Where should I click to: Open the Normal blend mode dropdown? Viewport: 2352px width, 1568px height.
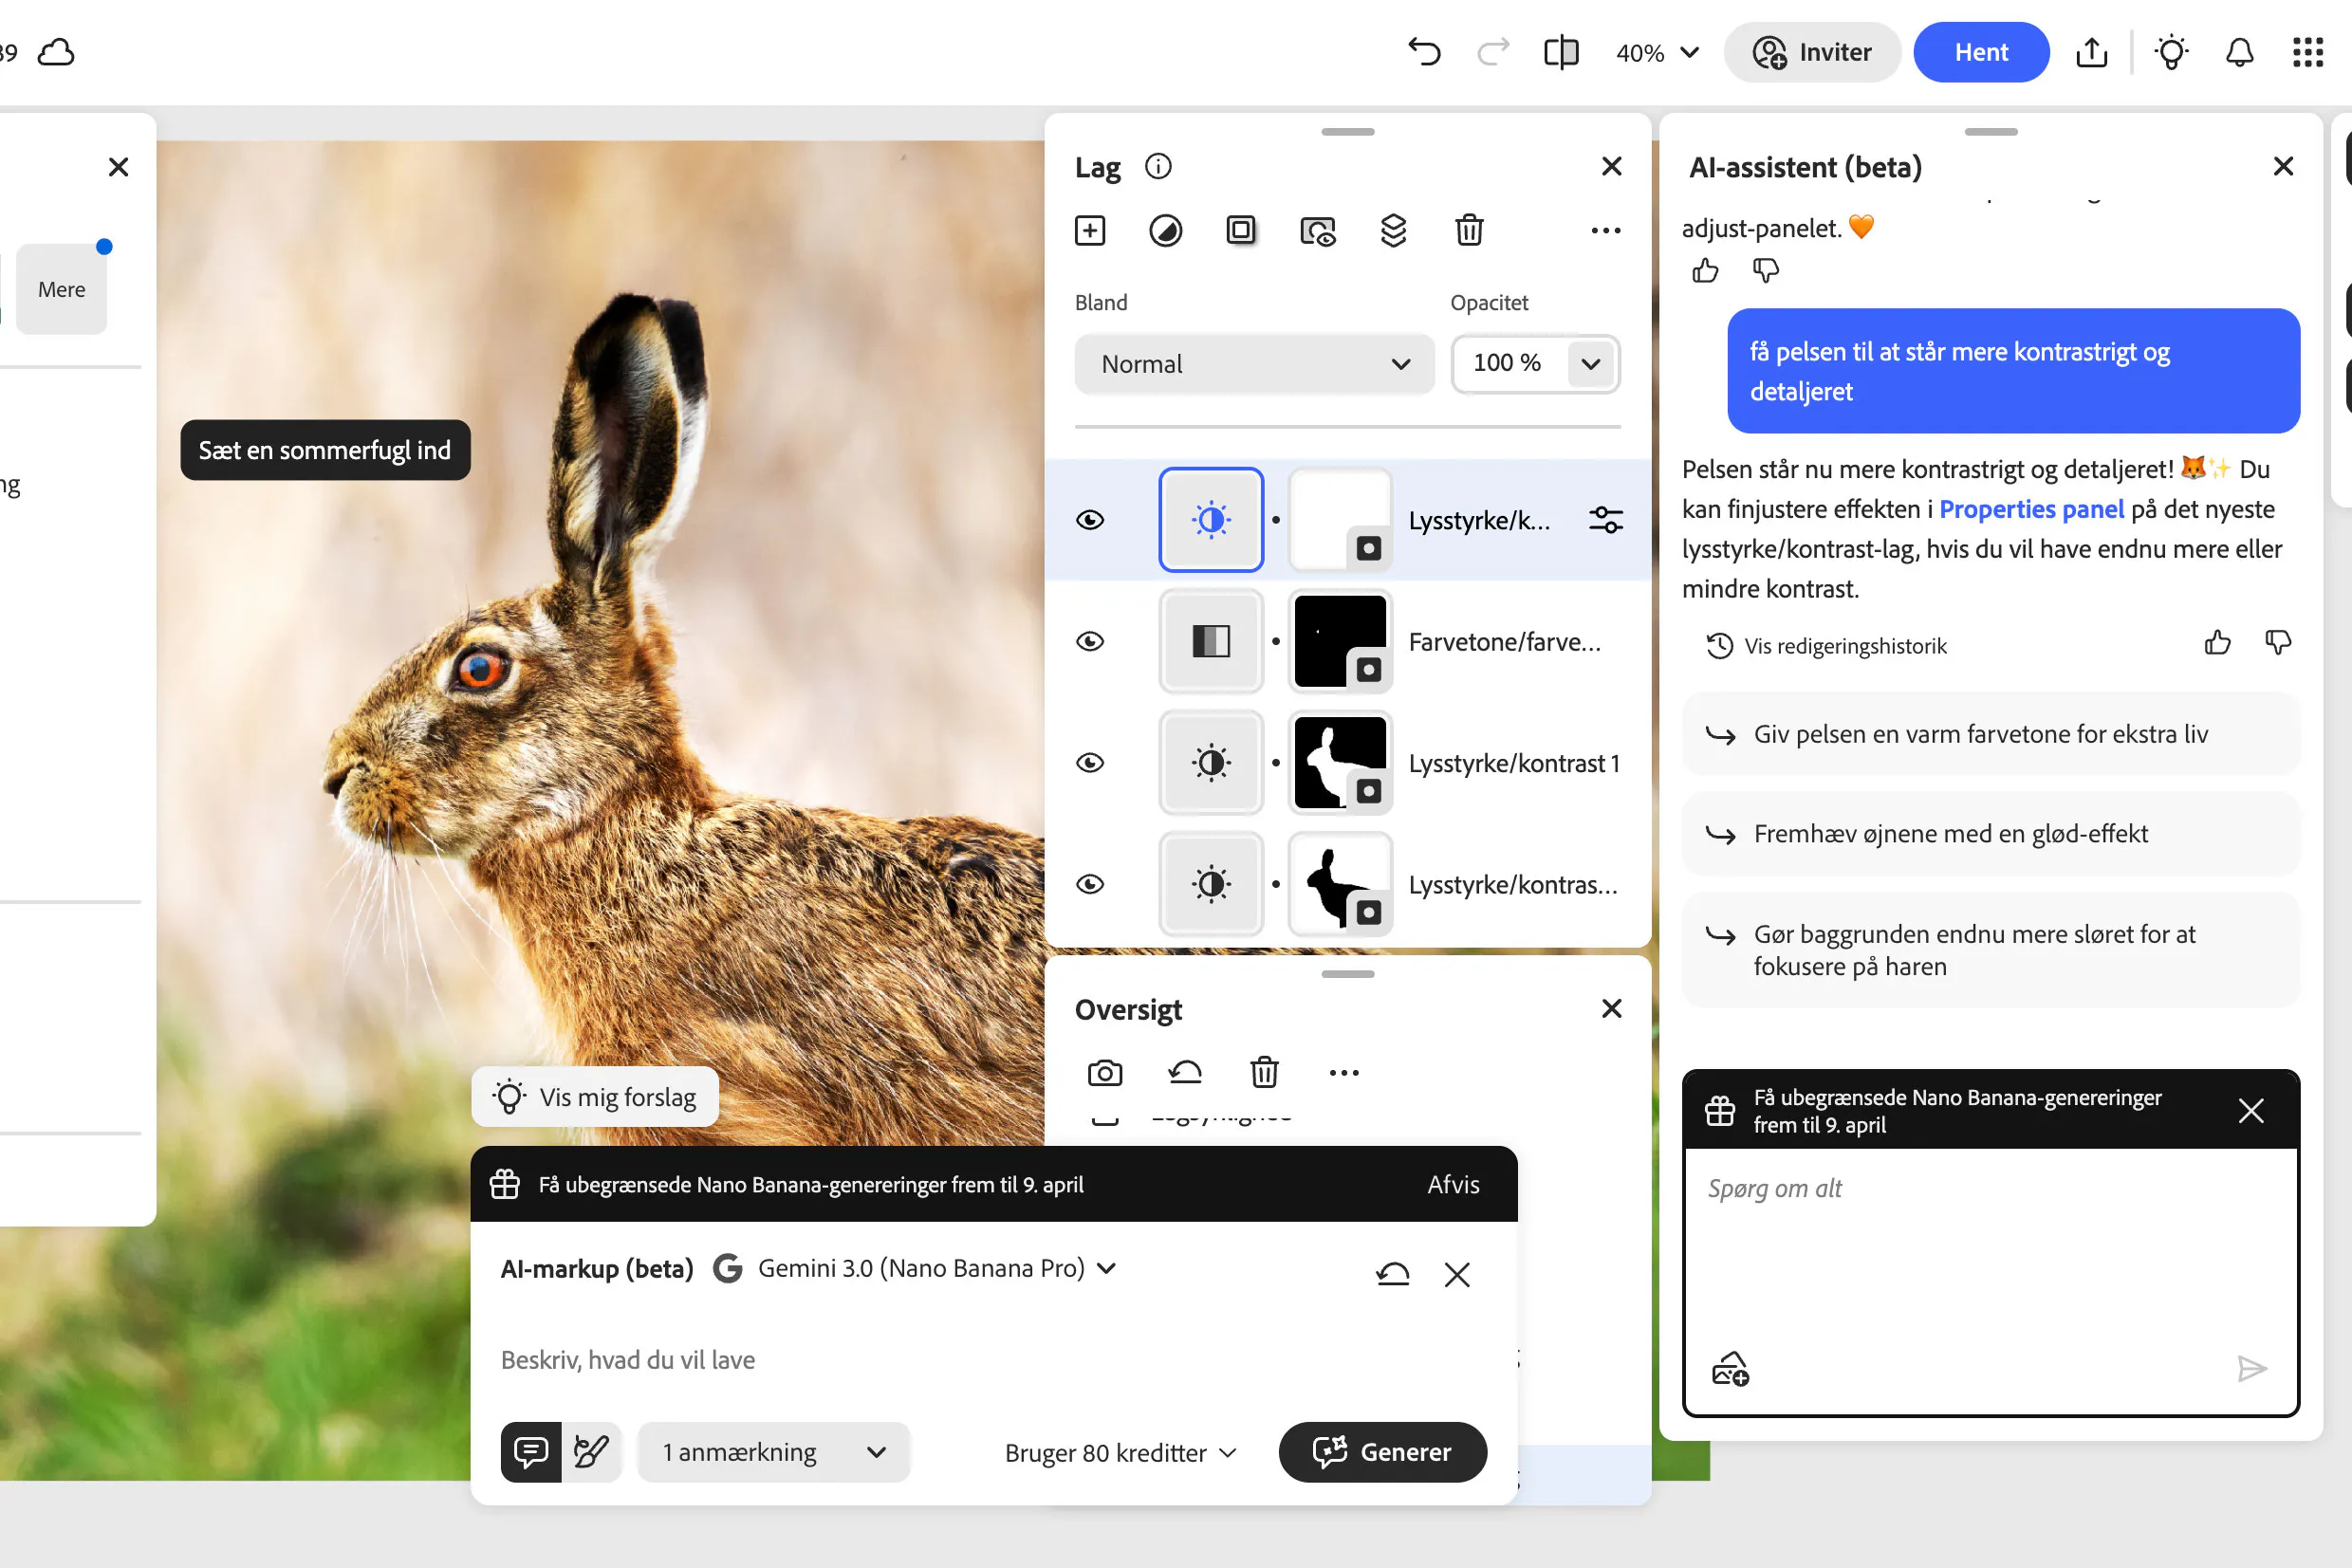pos(1254,364)
